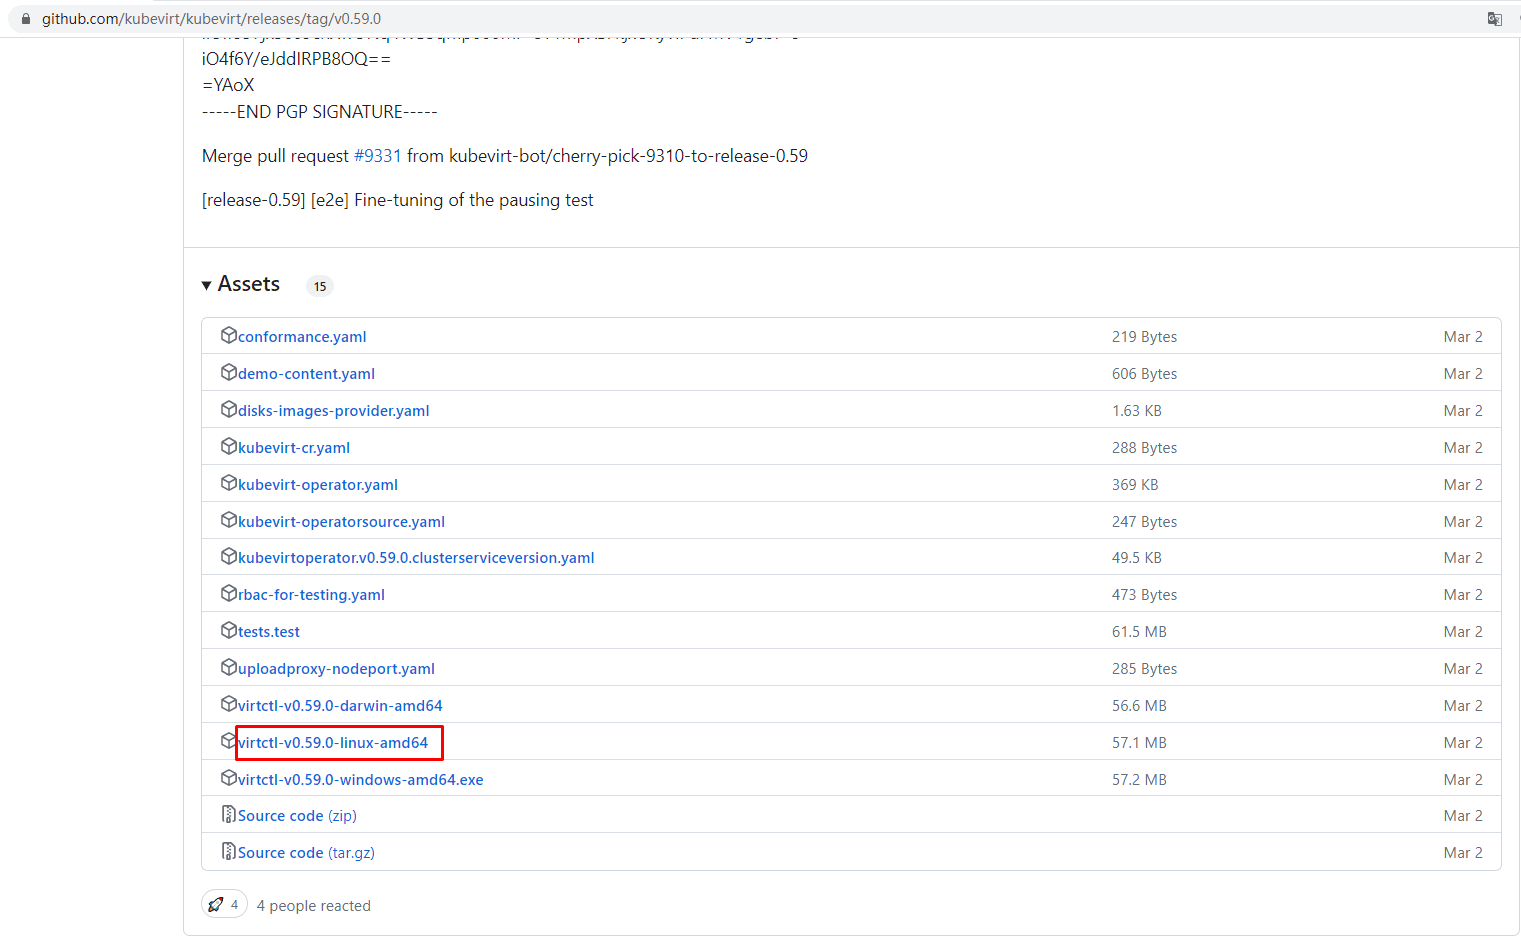This screenshot has width=1521, height=940.
Task: Download Source code (tar.gz)
Action: [x=306, y=853]
